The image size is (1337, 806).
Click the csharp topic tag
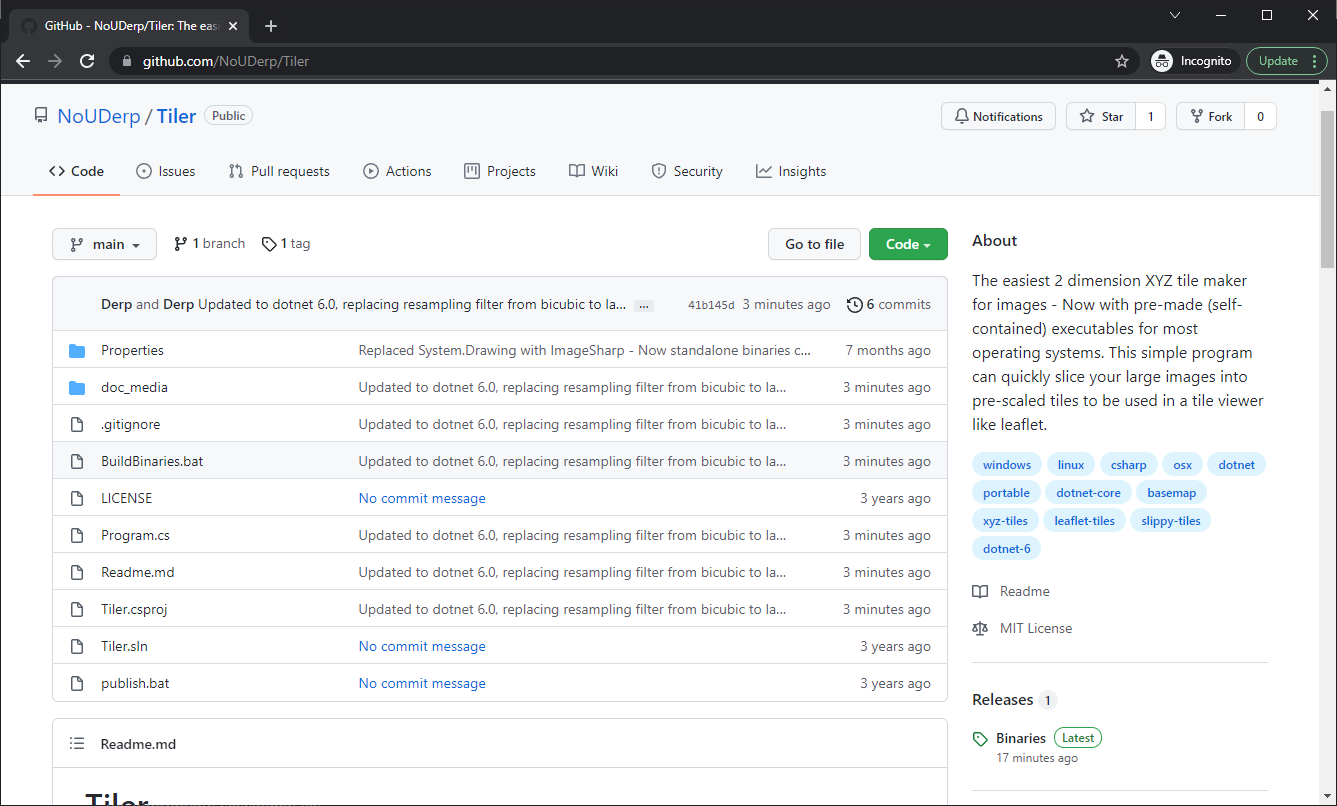pyautogui.click(x=1129, y=464)
